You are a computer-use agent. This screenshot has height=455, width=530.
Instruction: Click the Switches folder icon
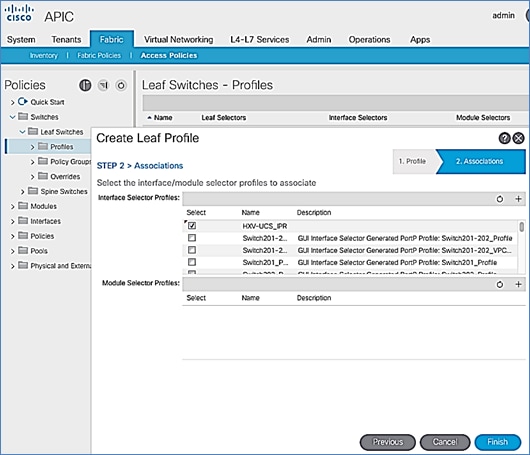point(23,117)
